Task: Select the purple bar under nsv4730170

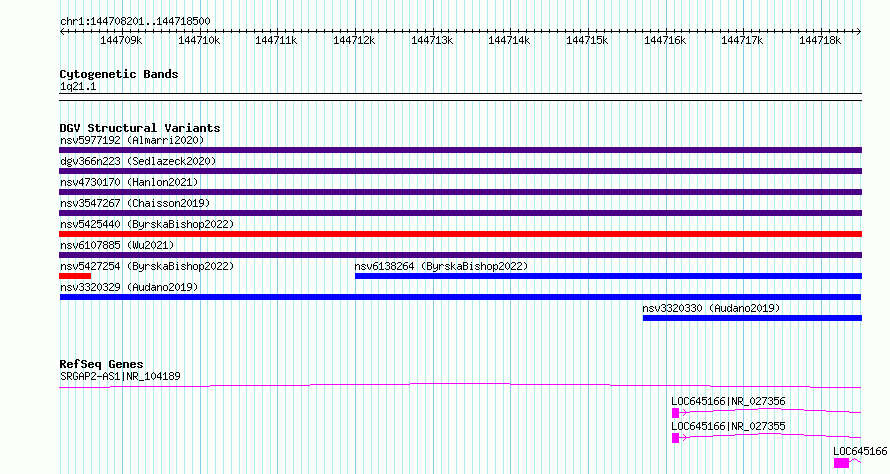Action: [460, 192]
